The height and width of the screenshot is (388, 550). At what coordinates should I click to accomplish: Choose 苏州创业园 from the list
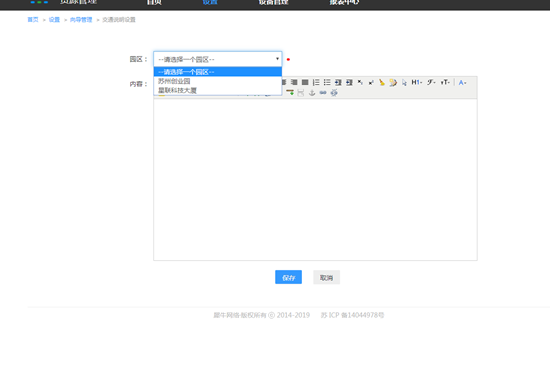[217, 81]
